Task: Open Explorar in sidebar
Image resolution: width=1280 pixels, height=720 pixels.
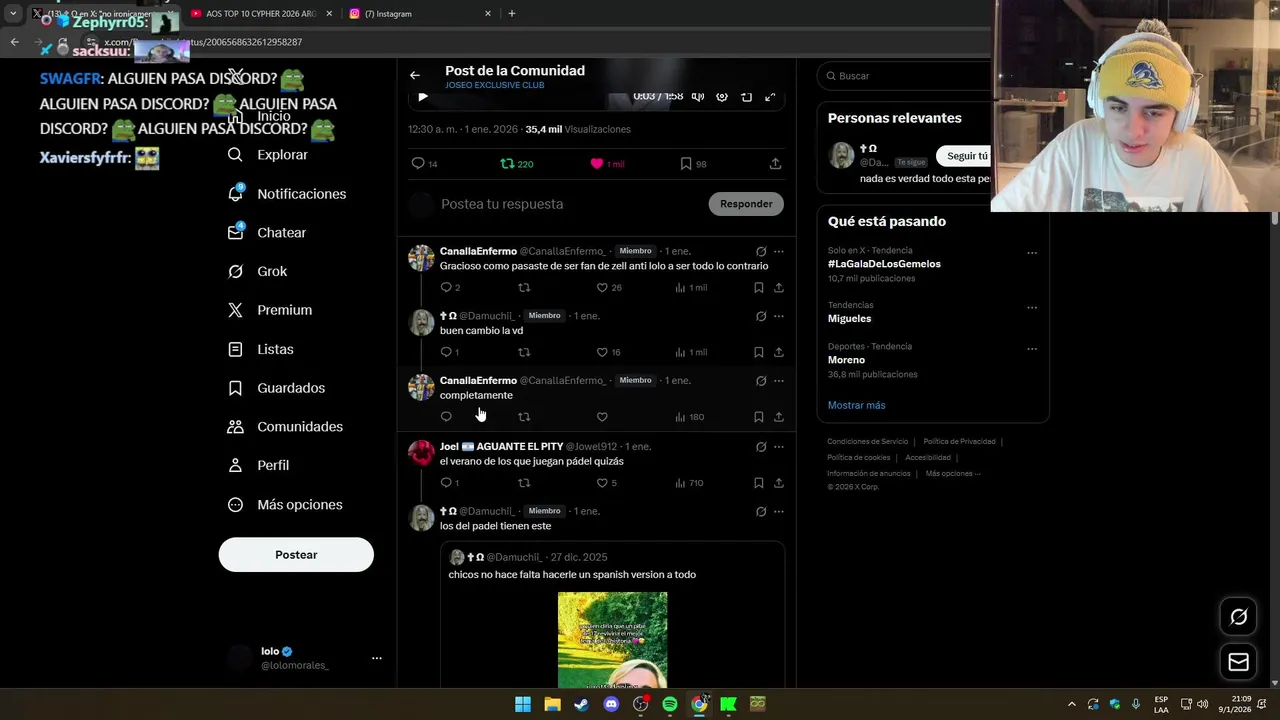Action: coord(268,155)
